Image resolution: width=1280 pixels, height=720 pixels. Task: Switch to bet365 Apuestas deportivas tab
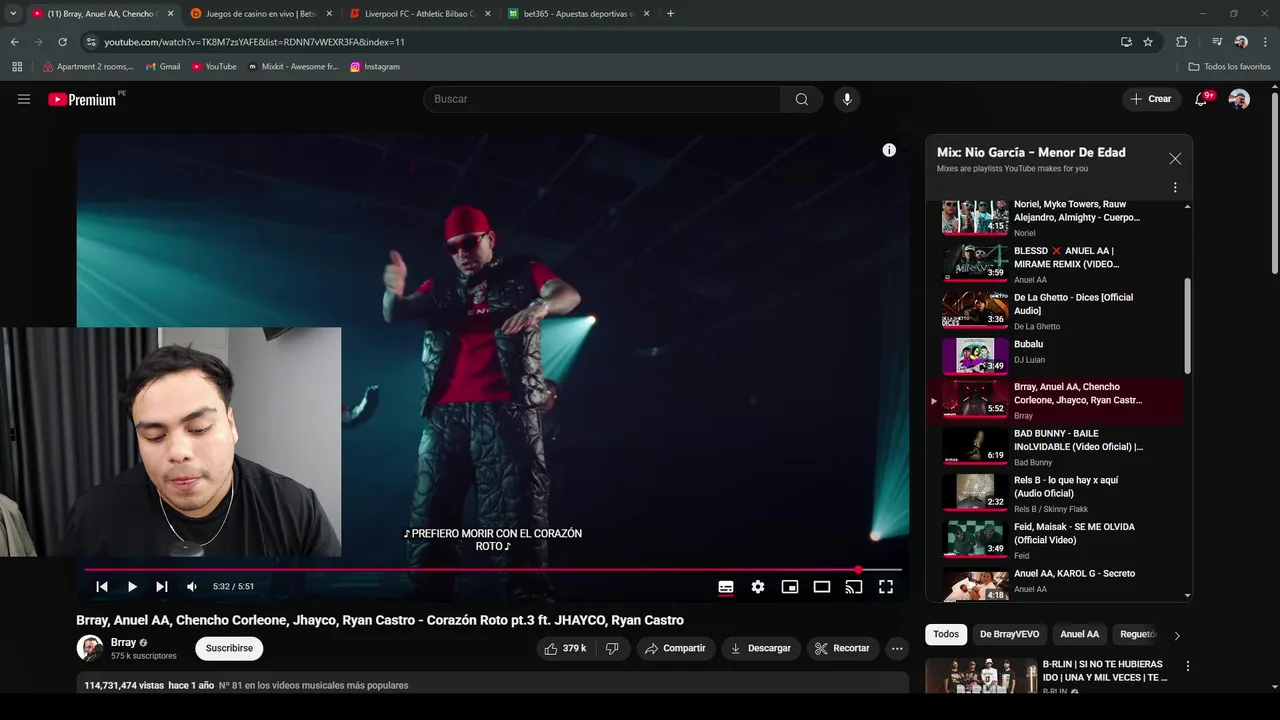click(577, 14)
